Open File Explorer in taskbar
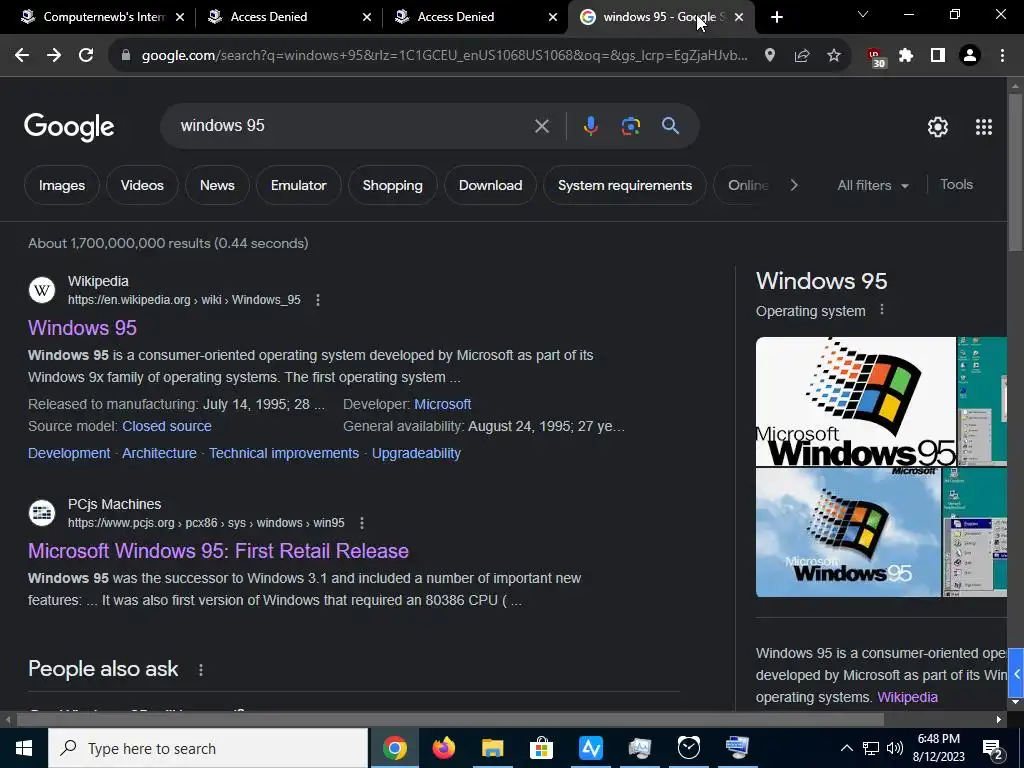Screen dimensions: 1024x768 pos(493,748)
